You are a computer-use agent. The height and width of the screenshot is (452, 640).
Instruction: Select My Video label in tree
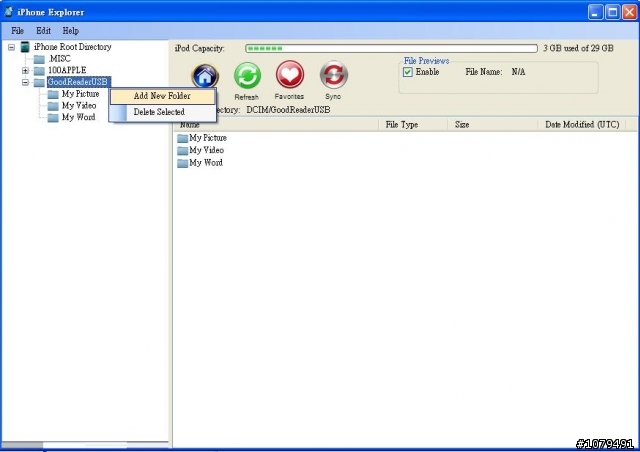click(79, 106)
